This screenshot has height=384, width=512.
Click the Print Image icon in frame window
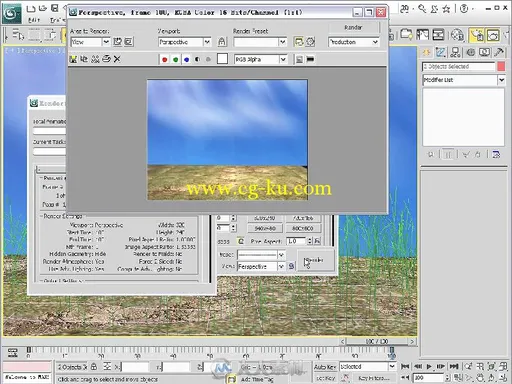point(106,59)
